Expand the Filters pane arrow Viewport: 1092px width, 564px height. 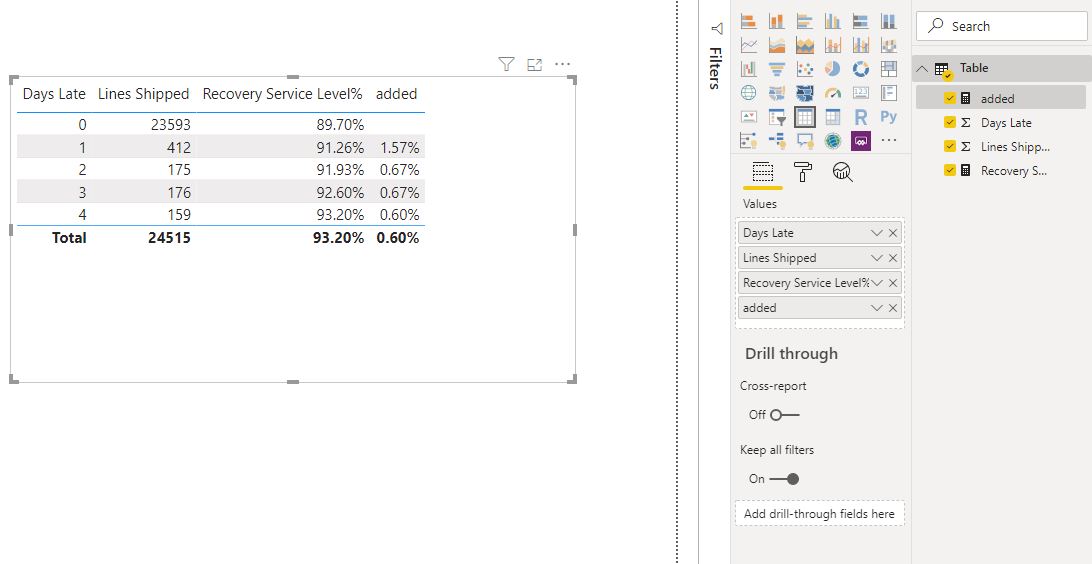point(717,29)
